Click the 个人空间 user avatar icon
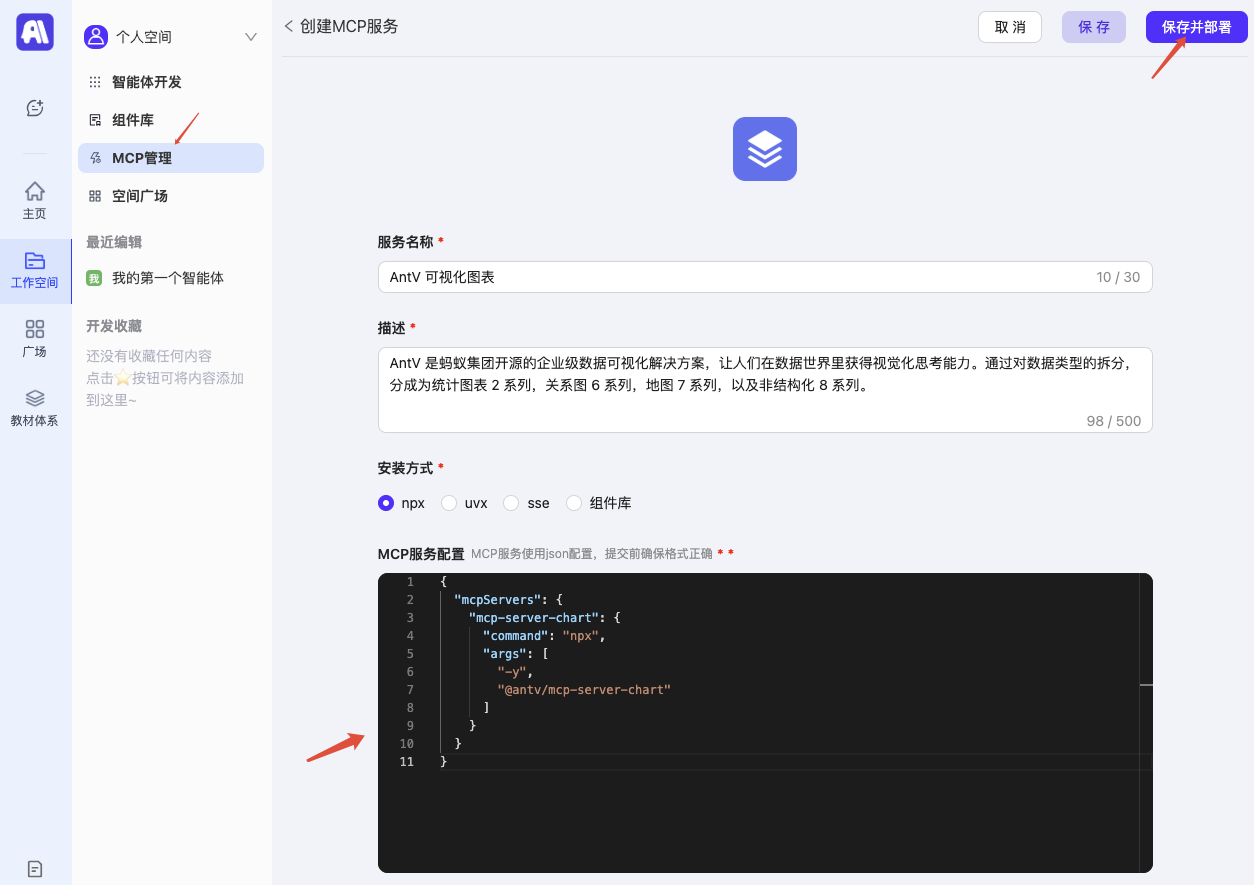 pyautogui.click(x=96, y=37)
